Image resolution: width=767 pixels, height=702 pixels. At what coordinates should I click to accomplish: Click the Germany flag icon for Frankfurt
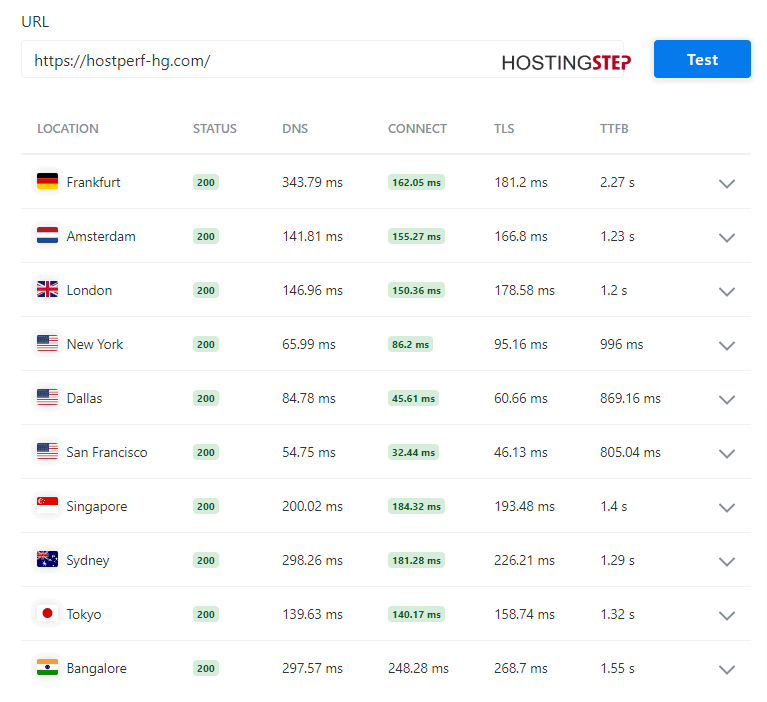(47, 181)
